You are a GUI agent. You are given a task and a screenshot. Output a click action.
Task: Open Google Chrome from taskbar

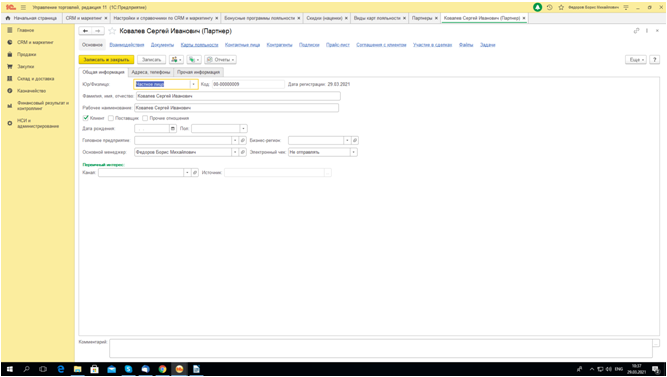[x=162, y=369]
